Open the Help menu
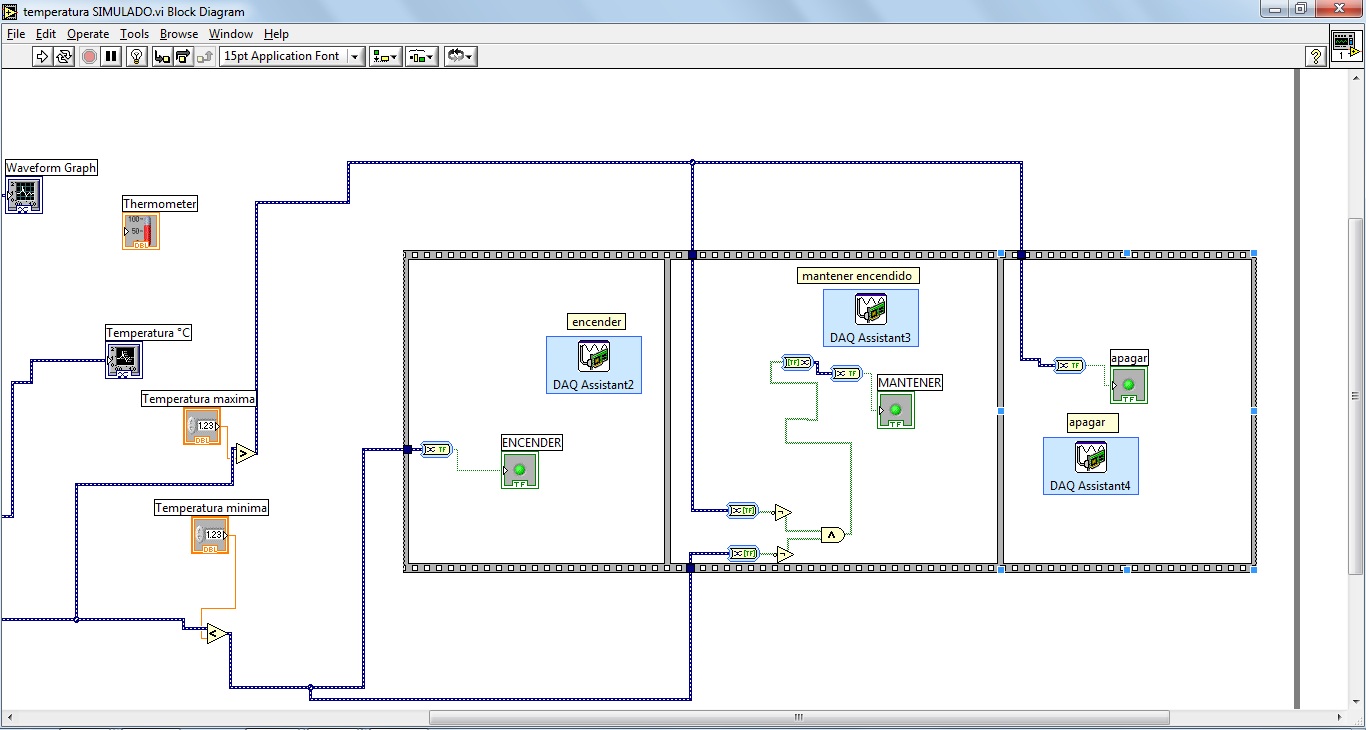The width and height of the screenshot is (1369, 730). coord(276,33)
